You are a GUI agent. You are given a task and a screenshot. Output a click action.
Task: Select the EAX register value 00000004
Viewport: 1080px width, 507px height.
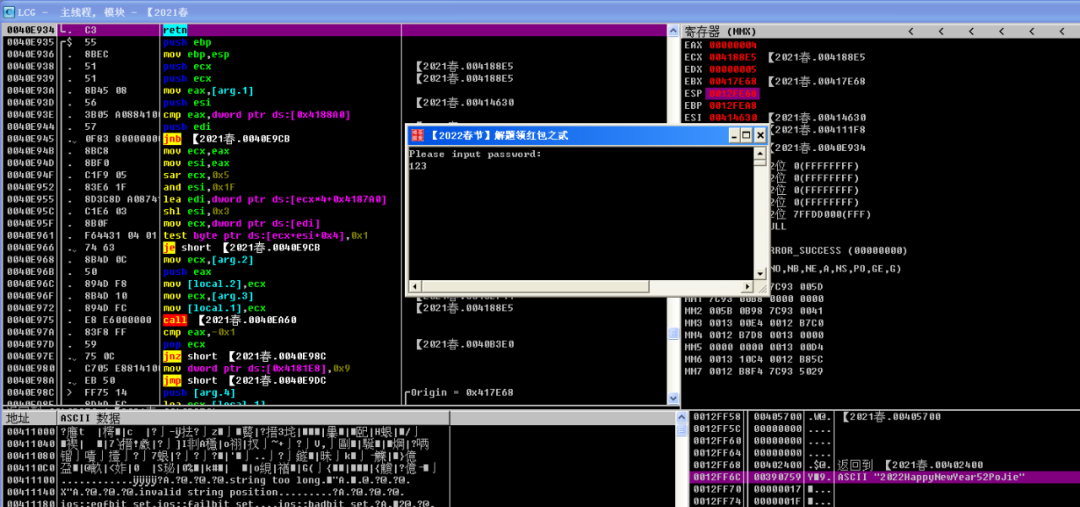(x=733, y=45)
